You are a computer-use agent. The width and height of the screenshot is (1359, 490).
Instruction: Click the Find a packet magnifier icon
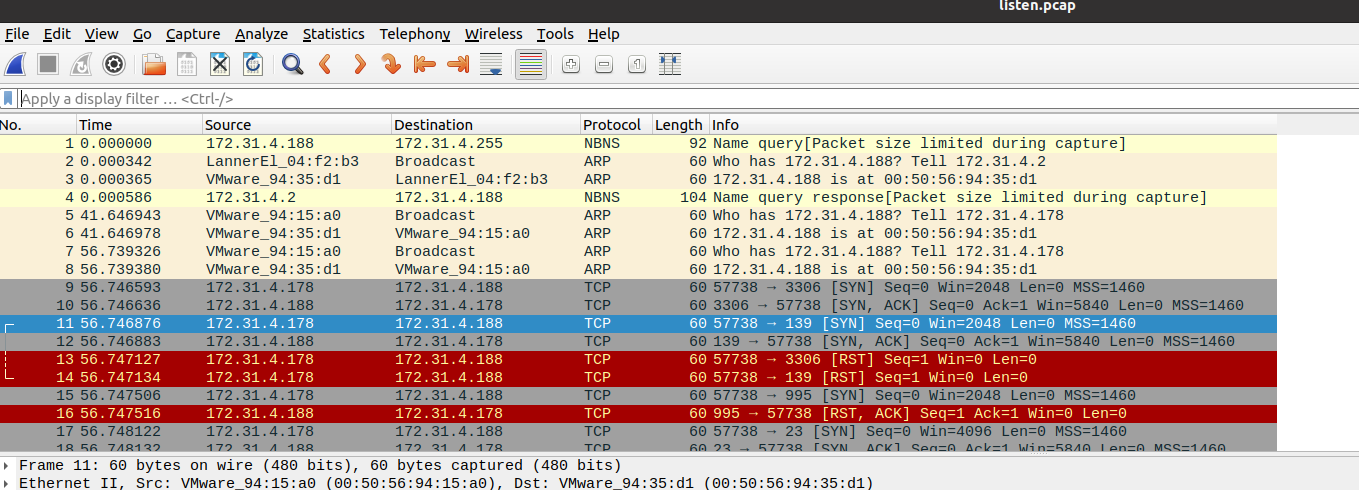point(292,65)
